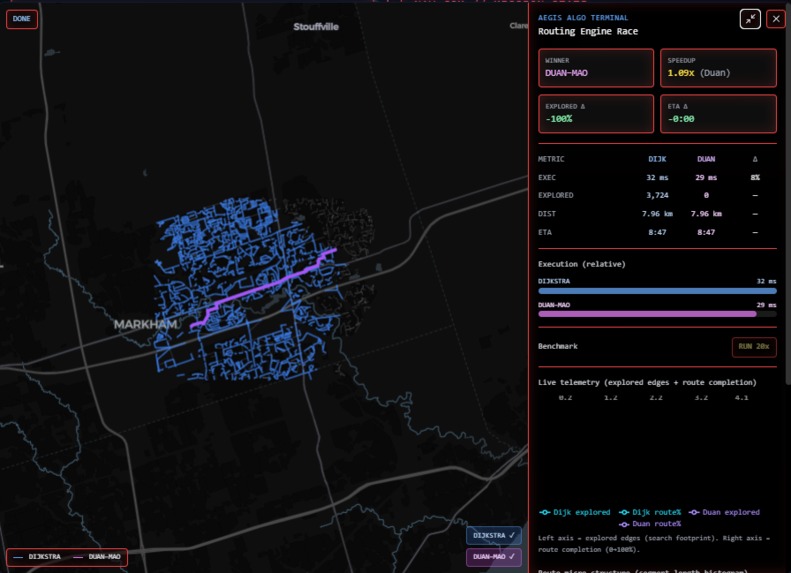
Task: Click the Benchmark label
Action: pyautogui.click(x=557, y=347)
